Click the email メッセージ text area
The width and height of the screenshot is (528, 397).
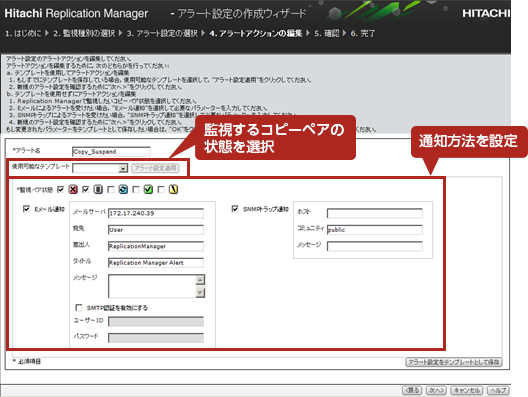[152, 286]
